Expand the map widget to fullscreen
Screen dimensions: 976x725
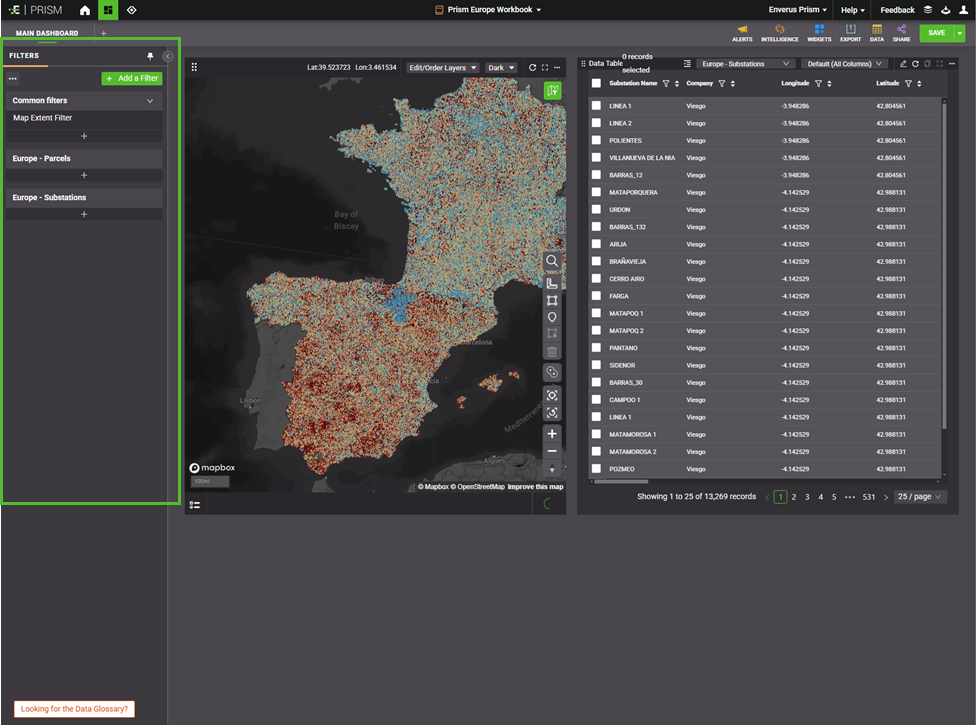tap(545, 67)
